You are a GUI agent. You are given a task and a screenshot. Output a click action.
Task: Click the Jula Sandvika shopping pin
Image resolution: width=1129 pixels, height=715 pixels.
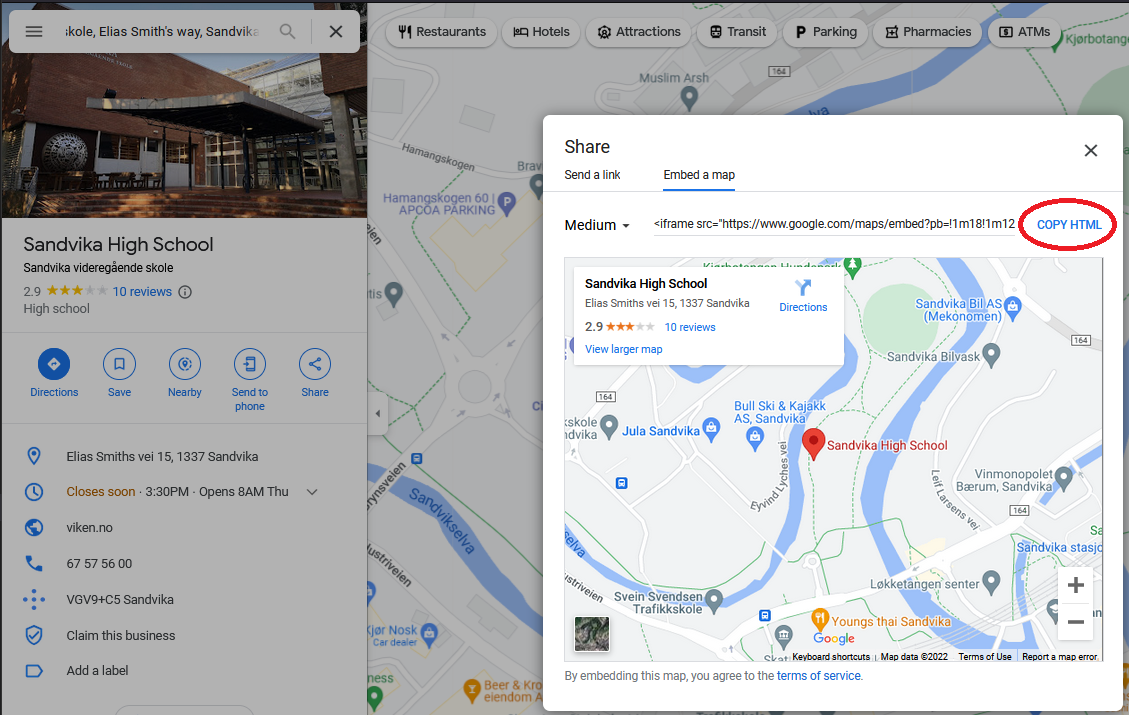711,428
